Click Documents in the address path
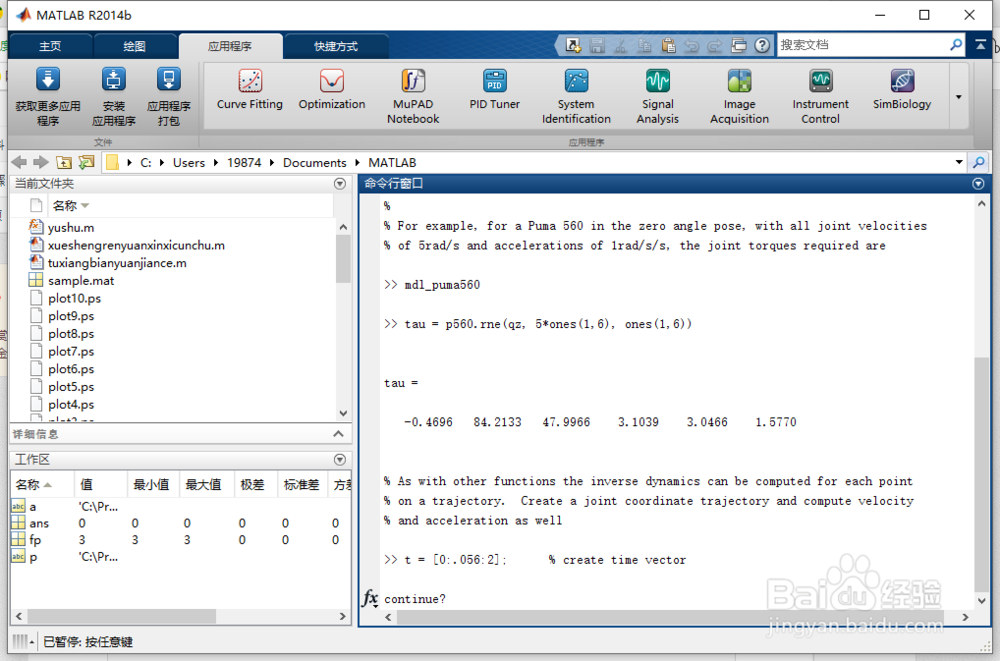The image size is (1000, 661). pos(314,163)
